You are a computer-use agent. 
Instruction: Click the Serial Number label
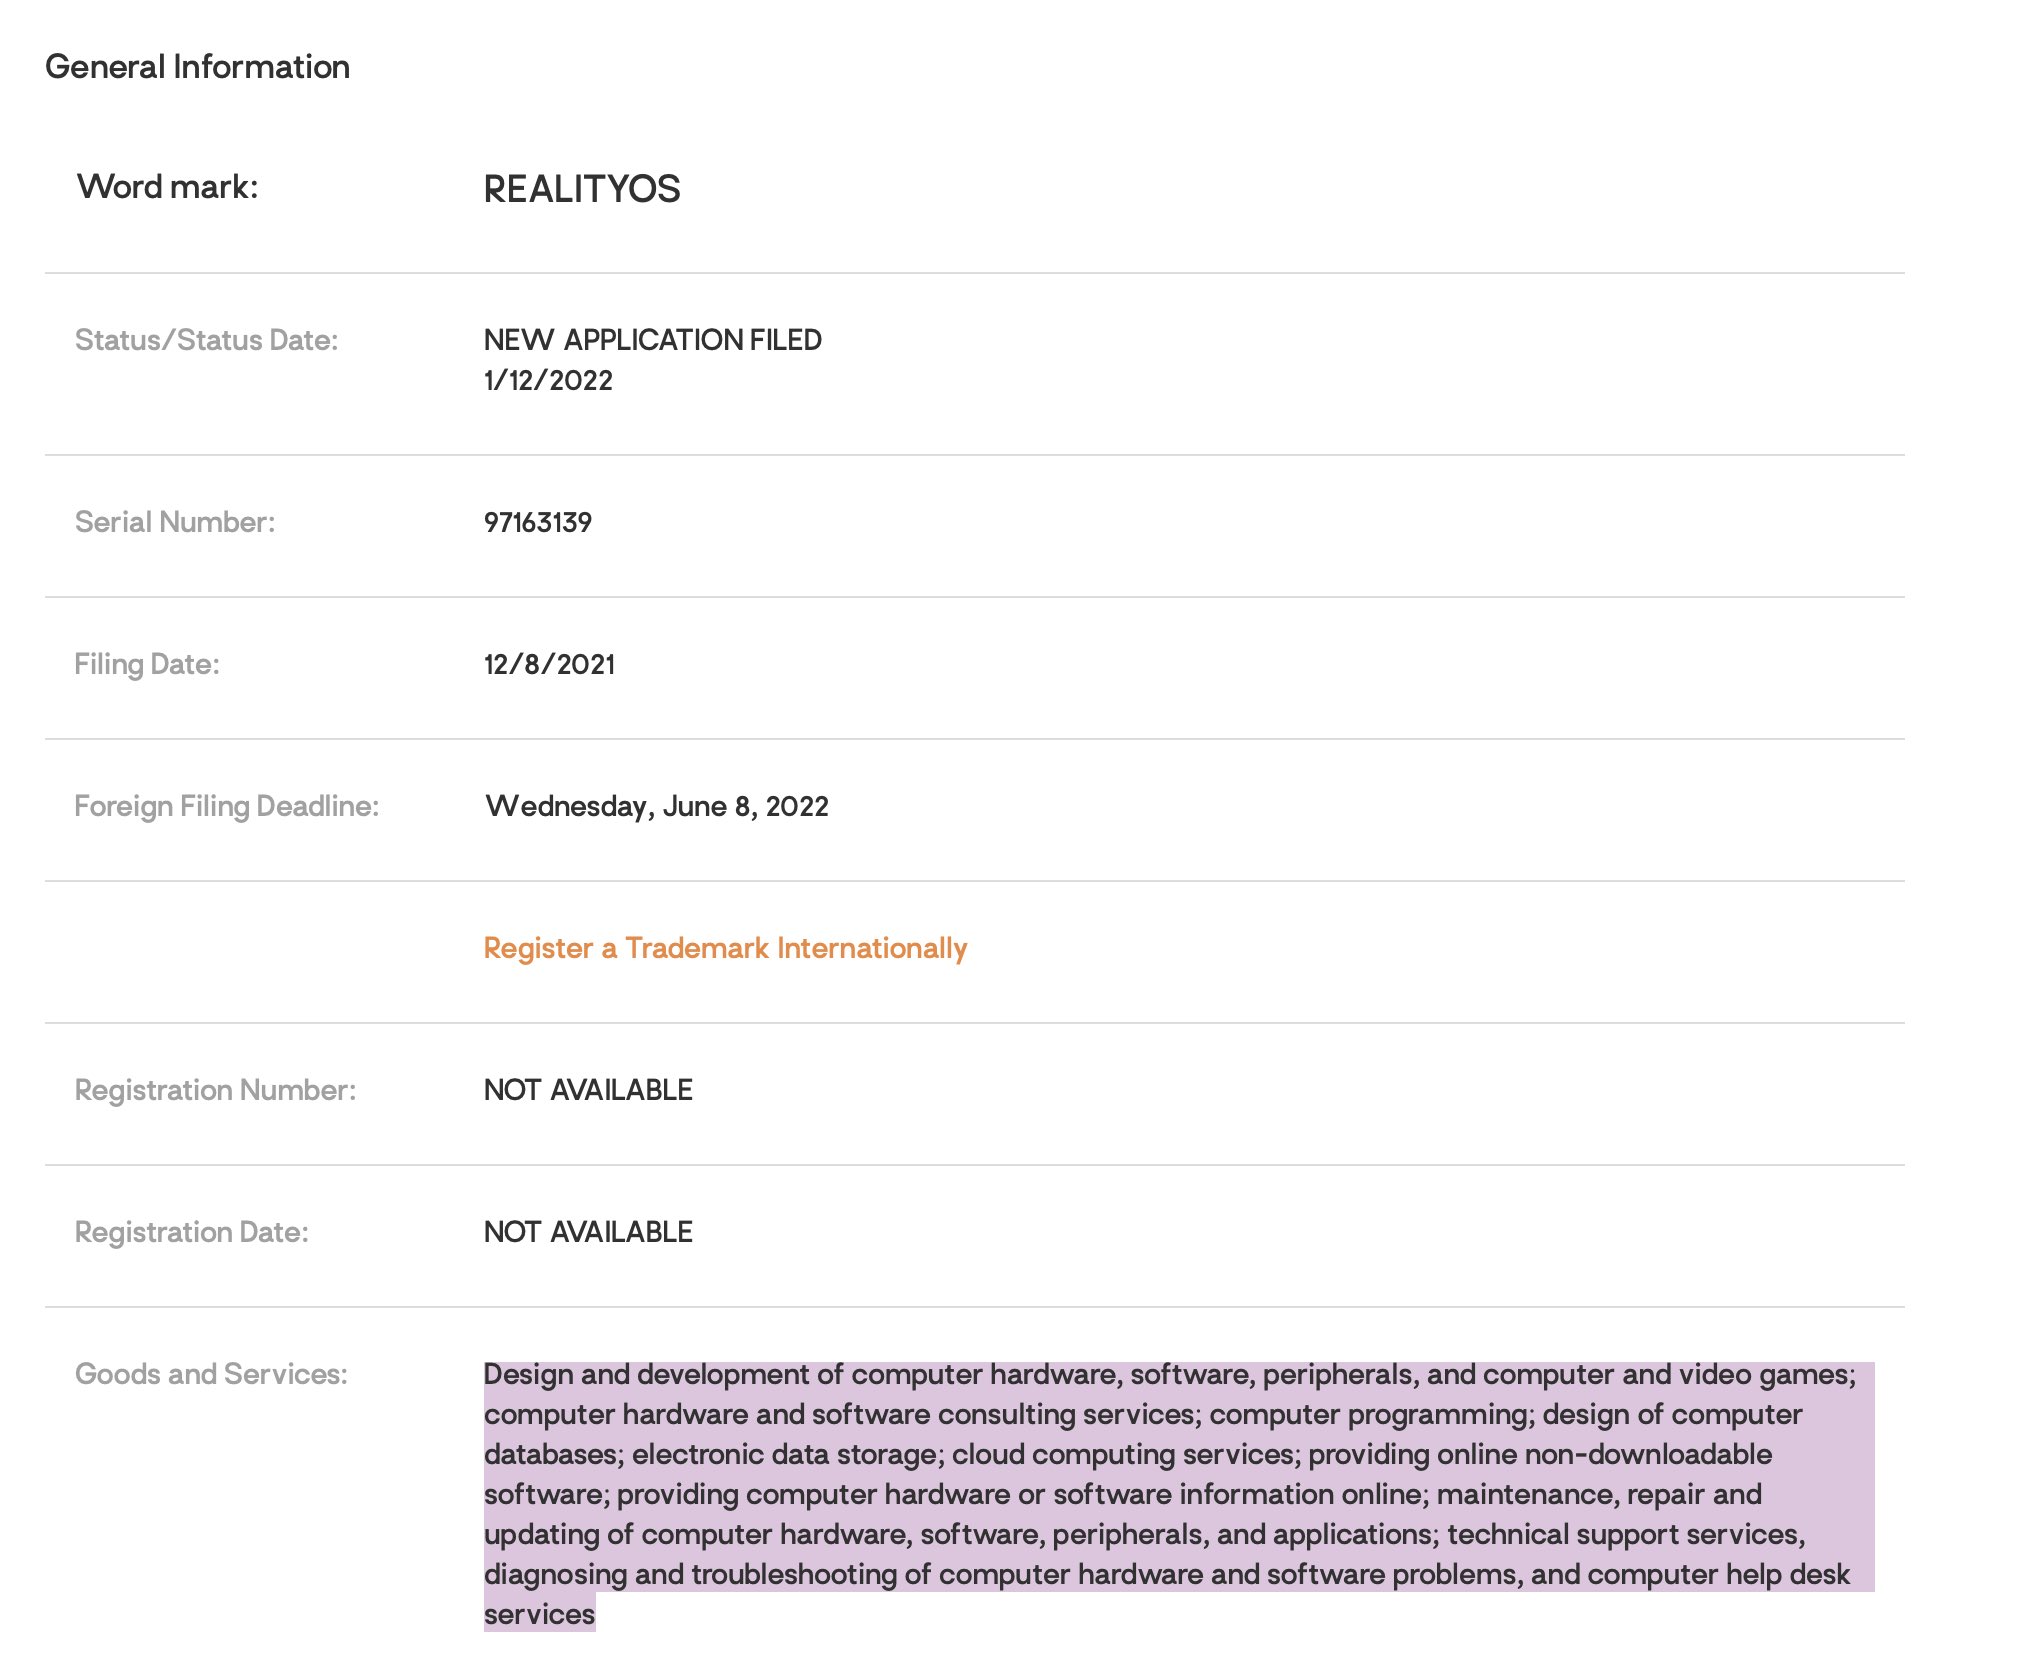pyautogui.click(x=174, y=522)
